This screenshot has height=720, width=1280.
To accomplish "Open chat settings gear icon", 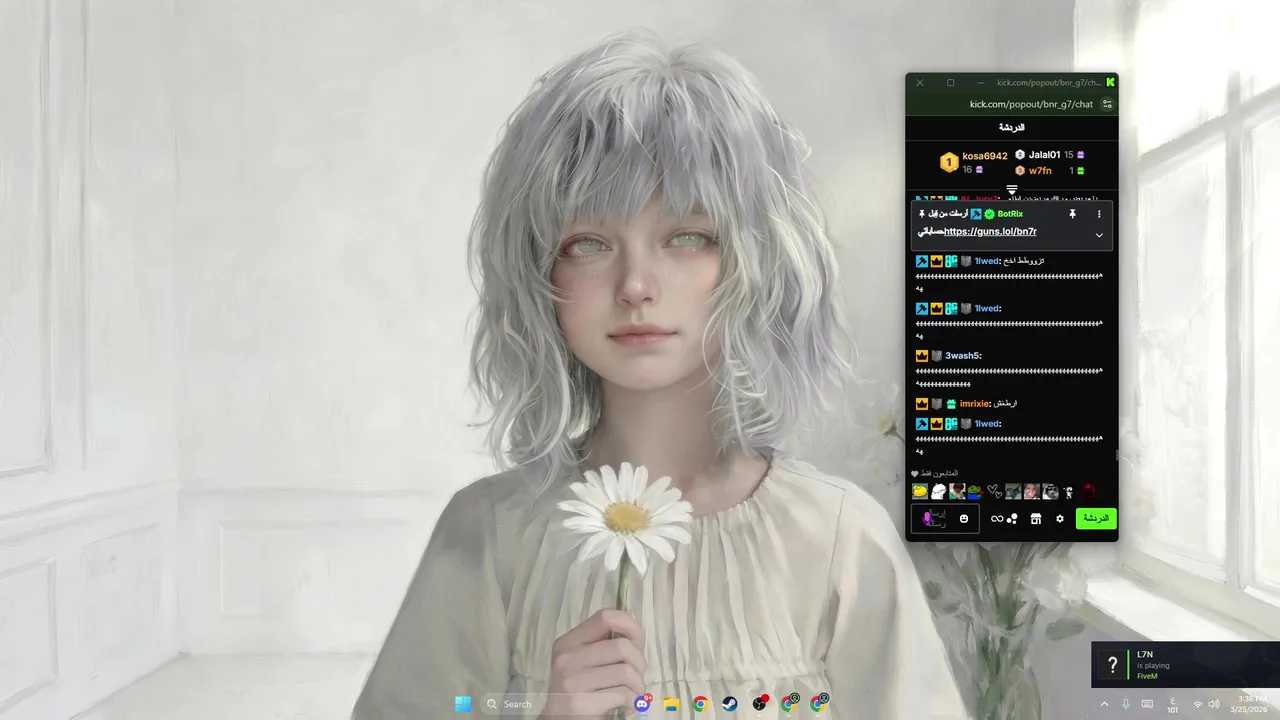I will [x=1060, y=519].
